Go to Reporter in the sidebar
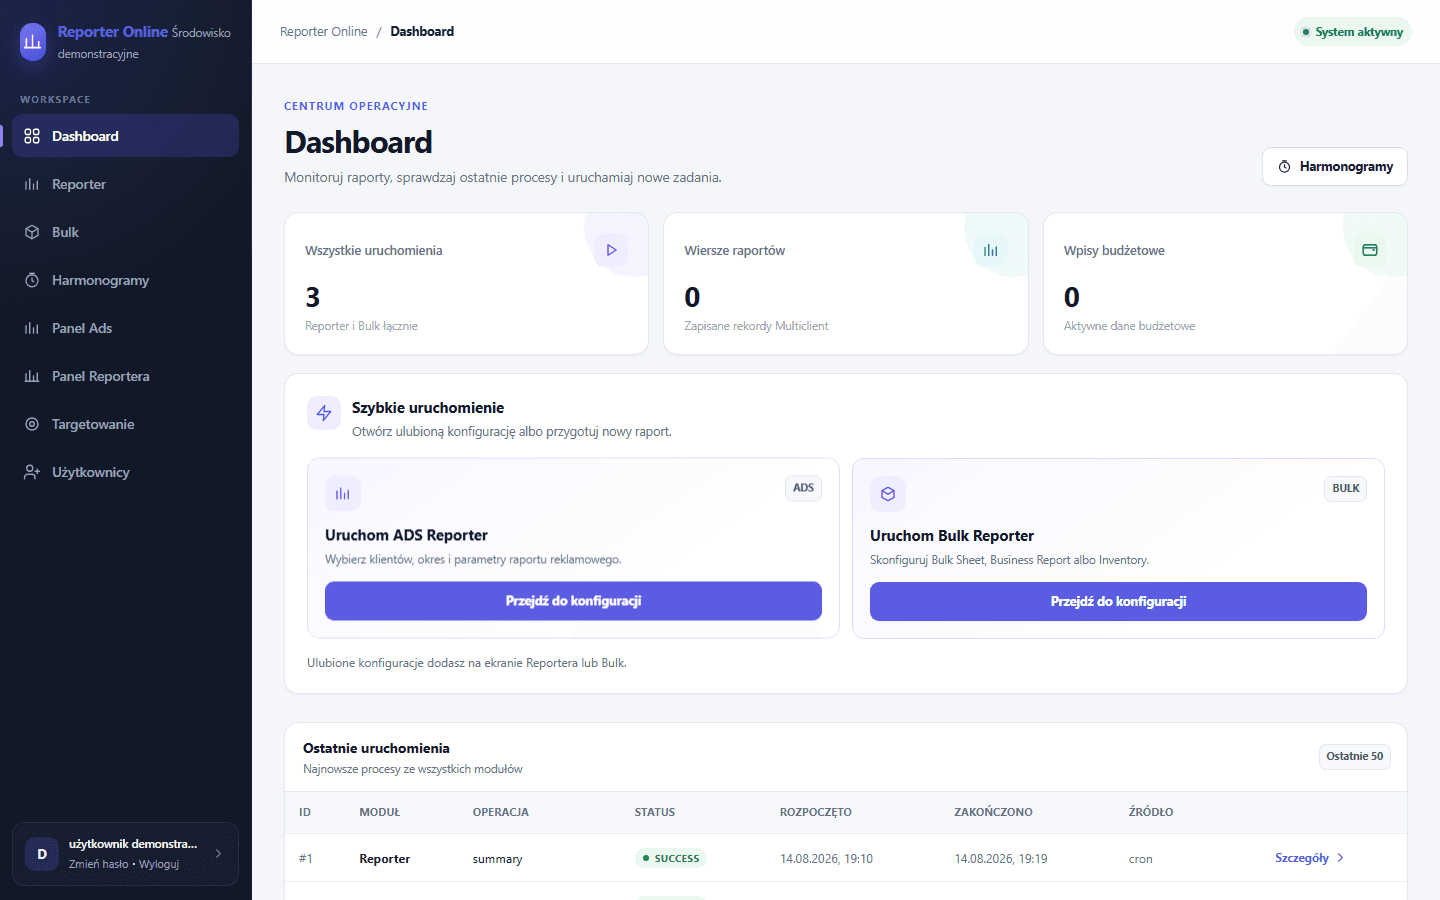Screen dimensions: 1440x900 coord(125,184)
